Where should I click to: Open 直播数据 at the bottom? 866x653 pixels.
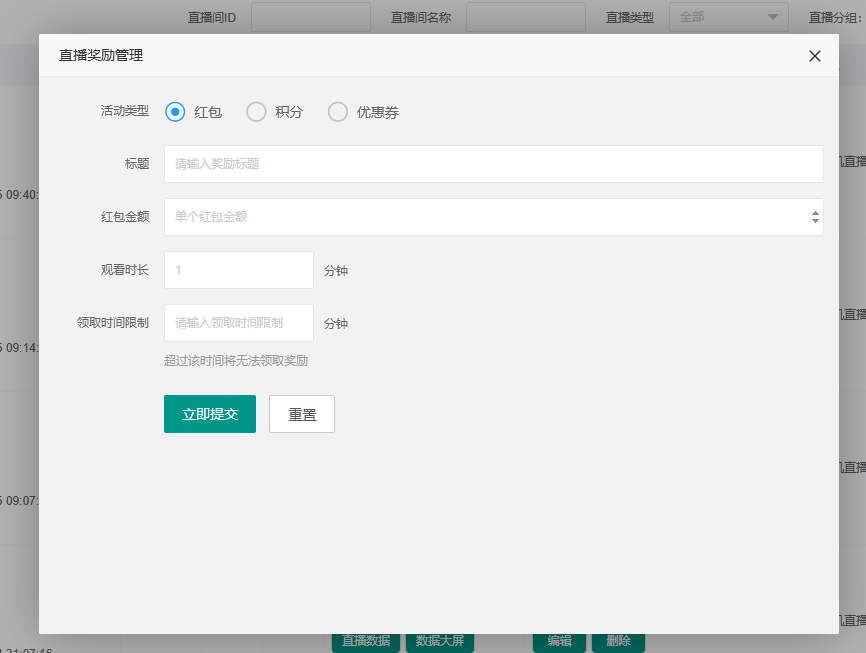[366, 641]
